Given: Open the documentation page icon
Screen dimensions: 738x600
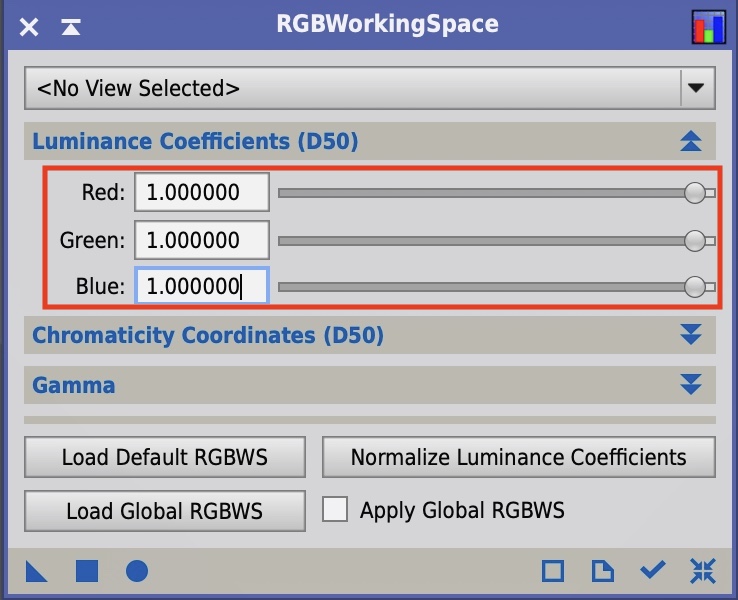Looking at the screenshot, I should tap(603, 571).
